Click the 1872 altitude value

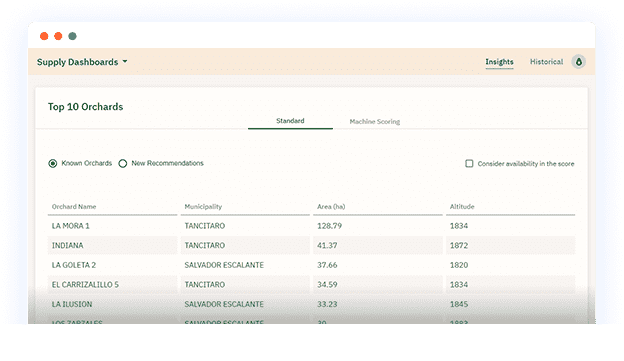tap(459, 246)
